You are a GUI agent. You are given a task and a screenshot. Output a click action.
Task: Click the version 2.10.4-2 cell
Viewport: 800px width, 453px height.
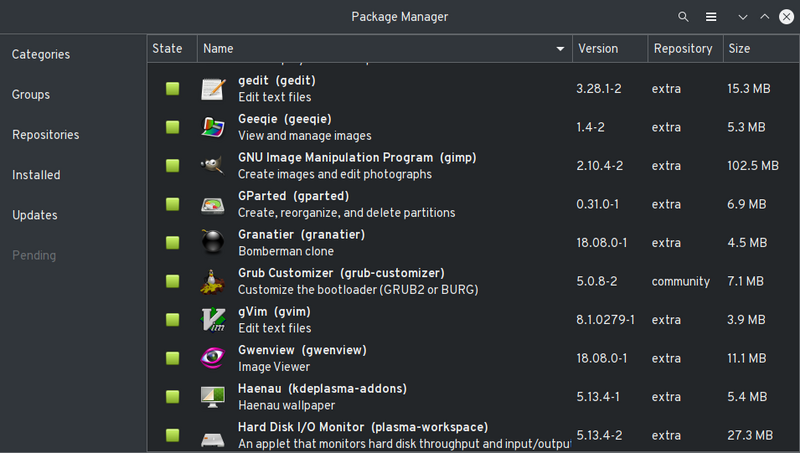pos(599,166)
